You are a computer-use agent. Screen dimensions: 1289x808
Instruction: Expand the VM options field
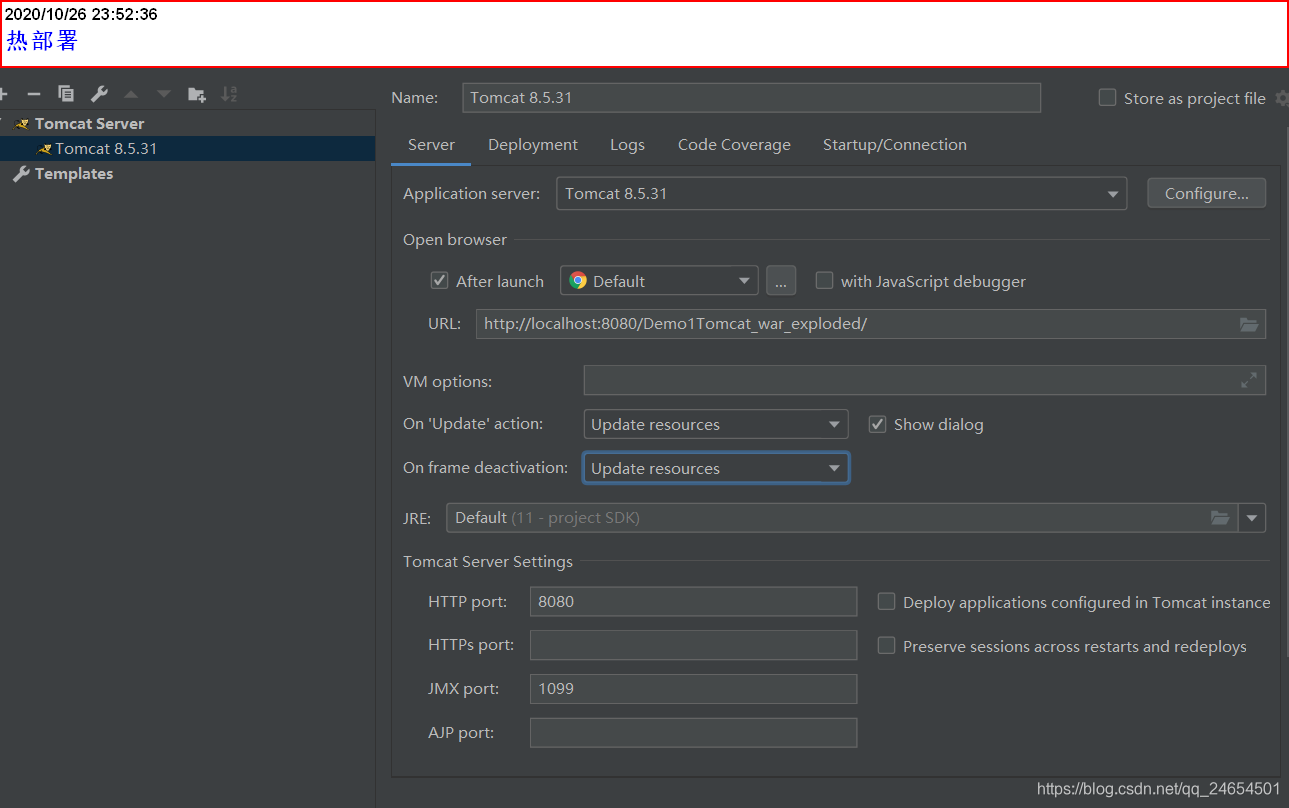point(1249,381)
